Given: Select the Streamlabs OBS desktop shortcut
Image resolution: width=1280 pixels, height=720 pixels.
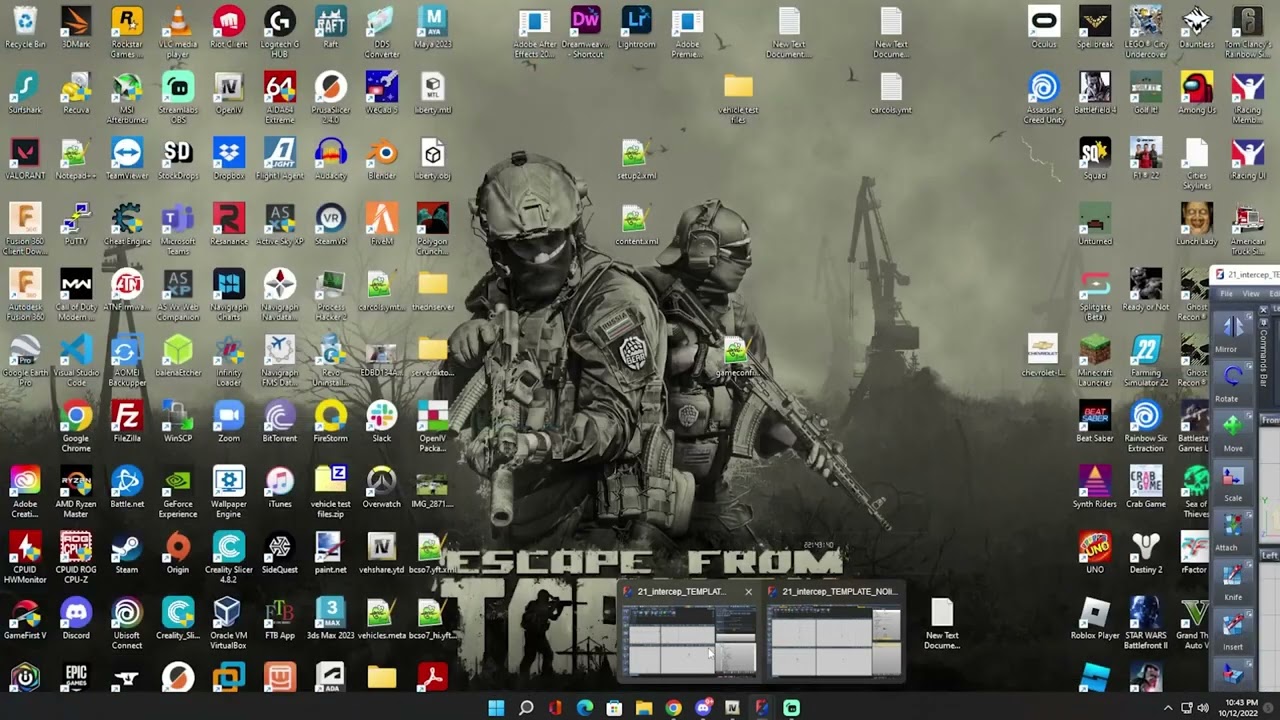Looking at the screenshot, I should 178,98.
